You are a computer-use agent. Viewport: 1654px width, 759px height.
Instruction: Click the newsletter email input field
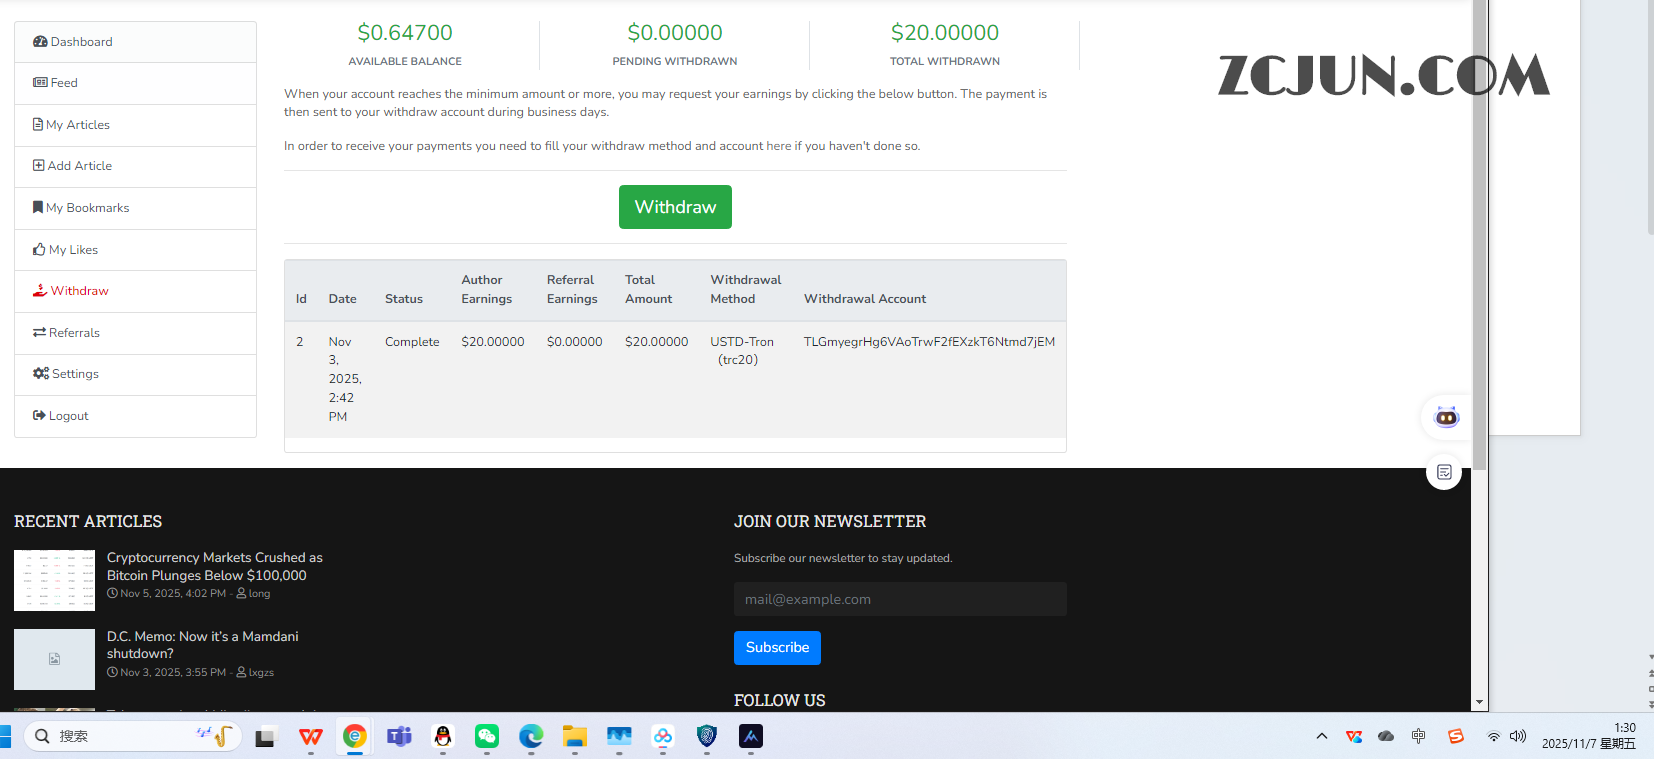(x=900, y=599)
